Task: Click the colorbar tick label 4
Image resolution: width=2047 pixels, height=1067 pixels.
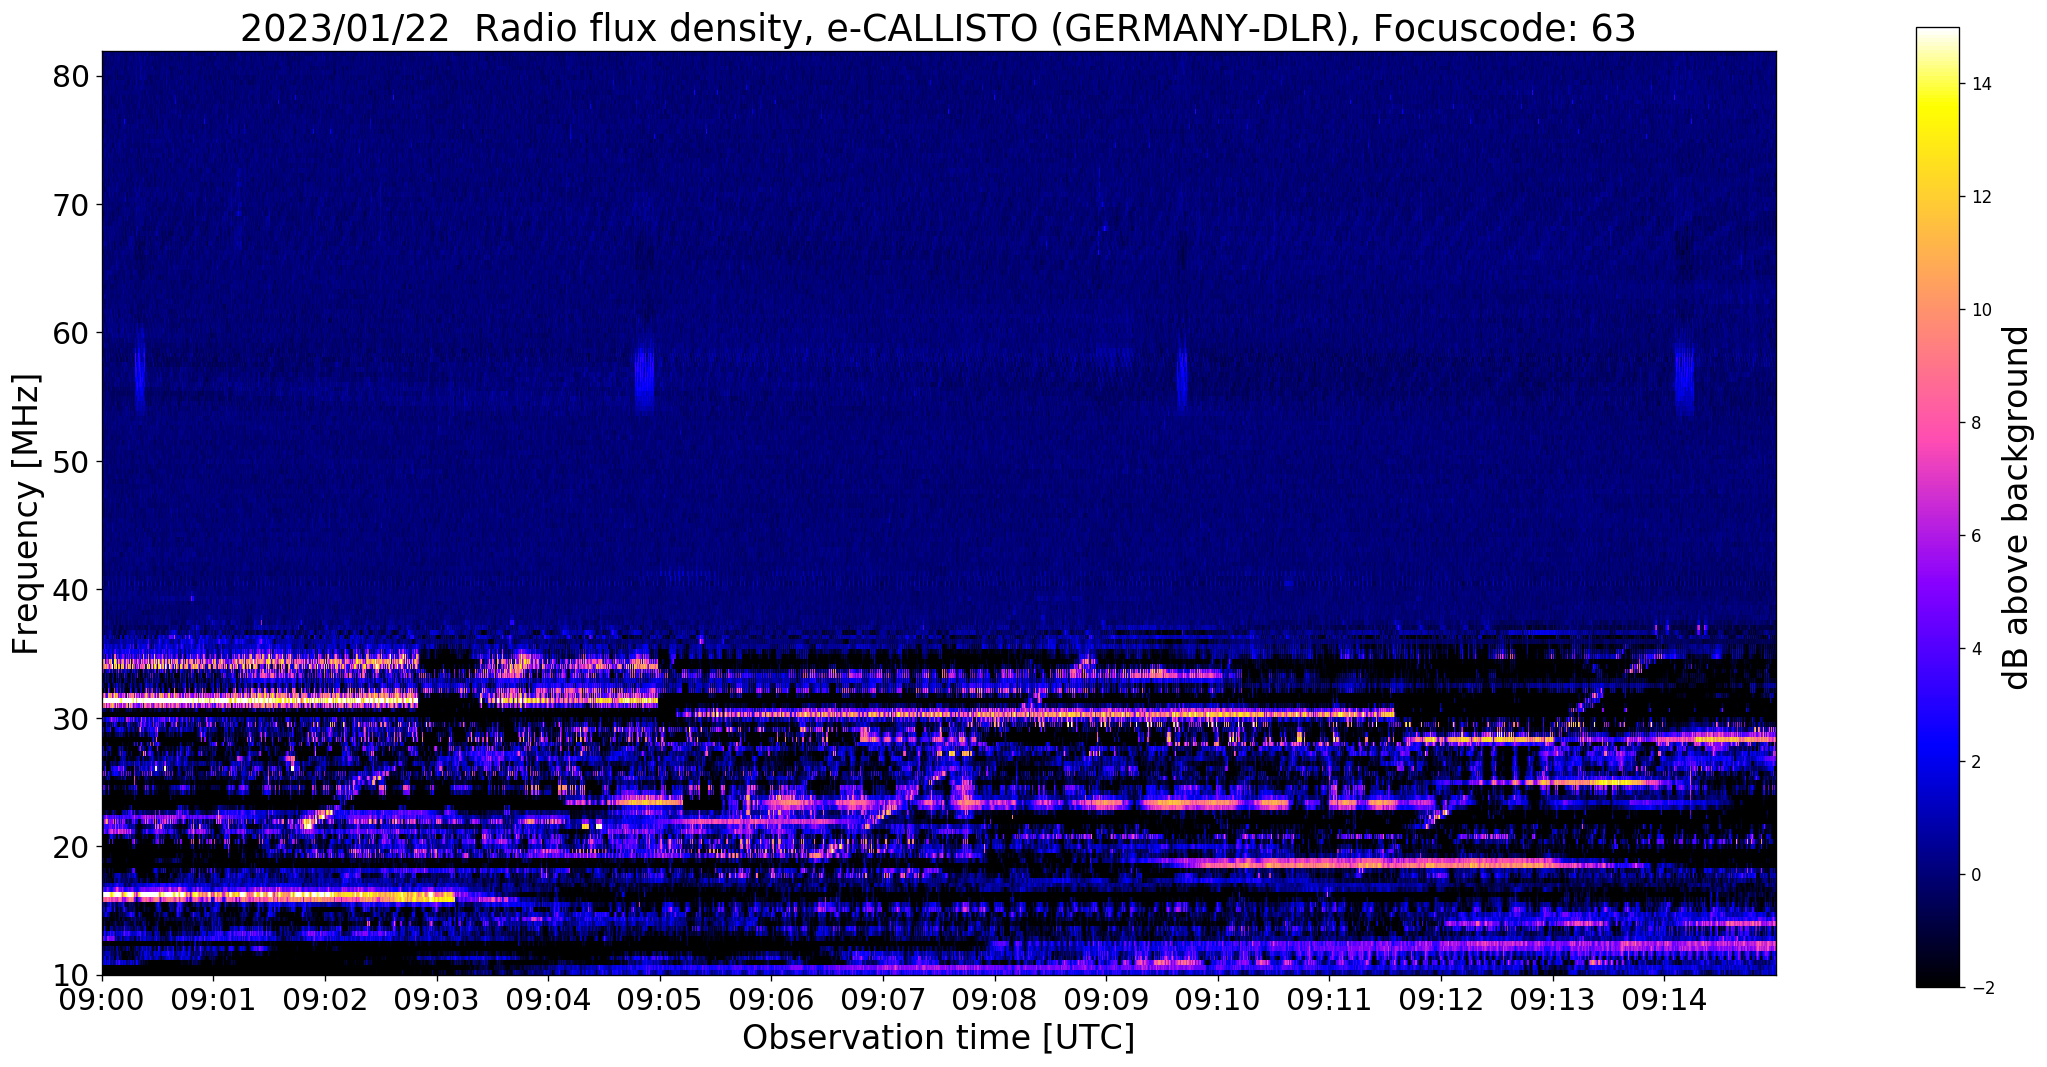Action: tap(1976, 649)
